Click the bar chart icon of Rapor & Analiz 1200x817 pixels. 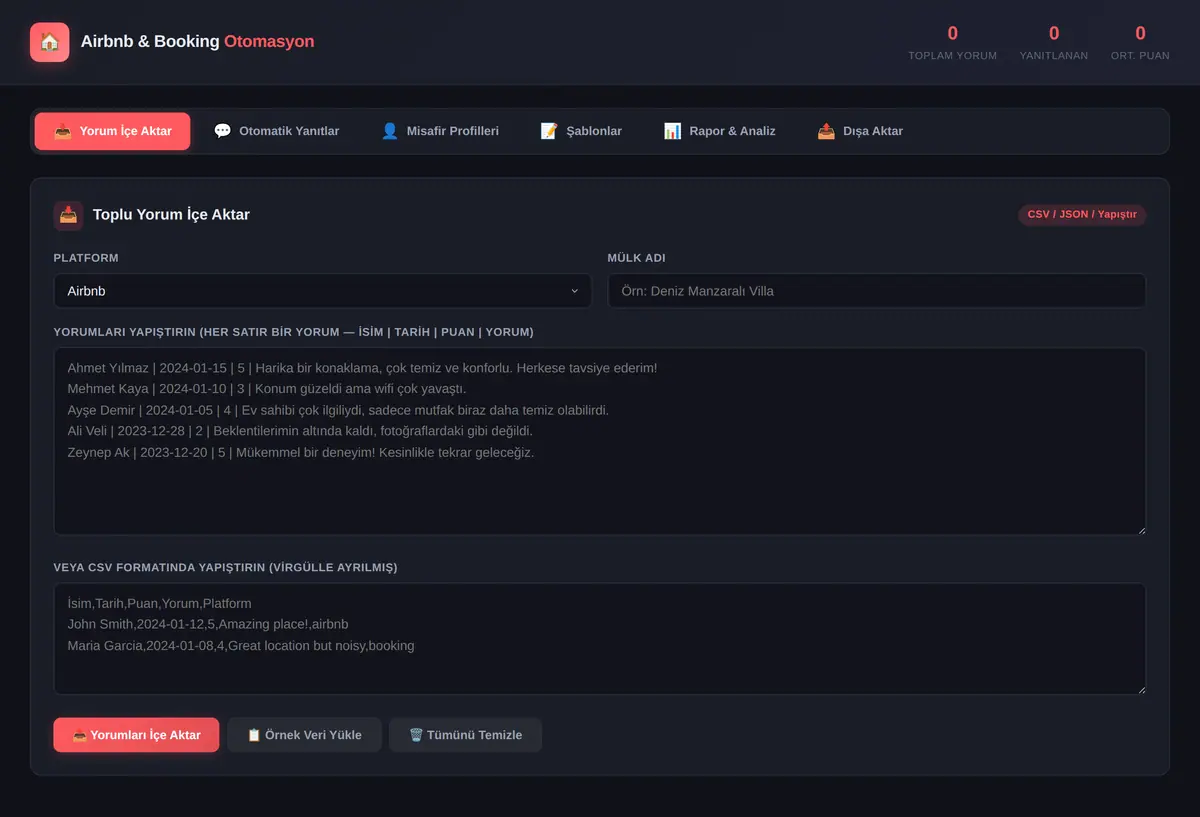672,131
